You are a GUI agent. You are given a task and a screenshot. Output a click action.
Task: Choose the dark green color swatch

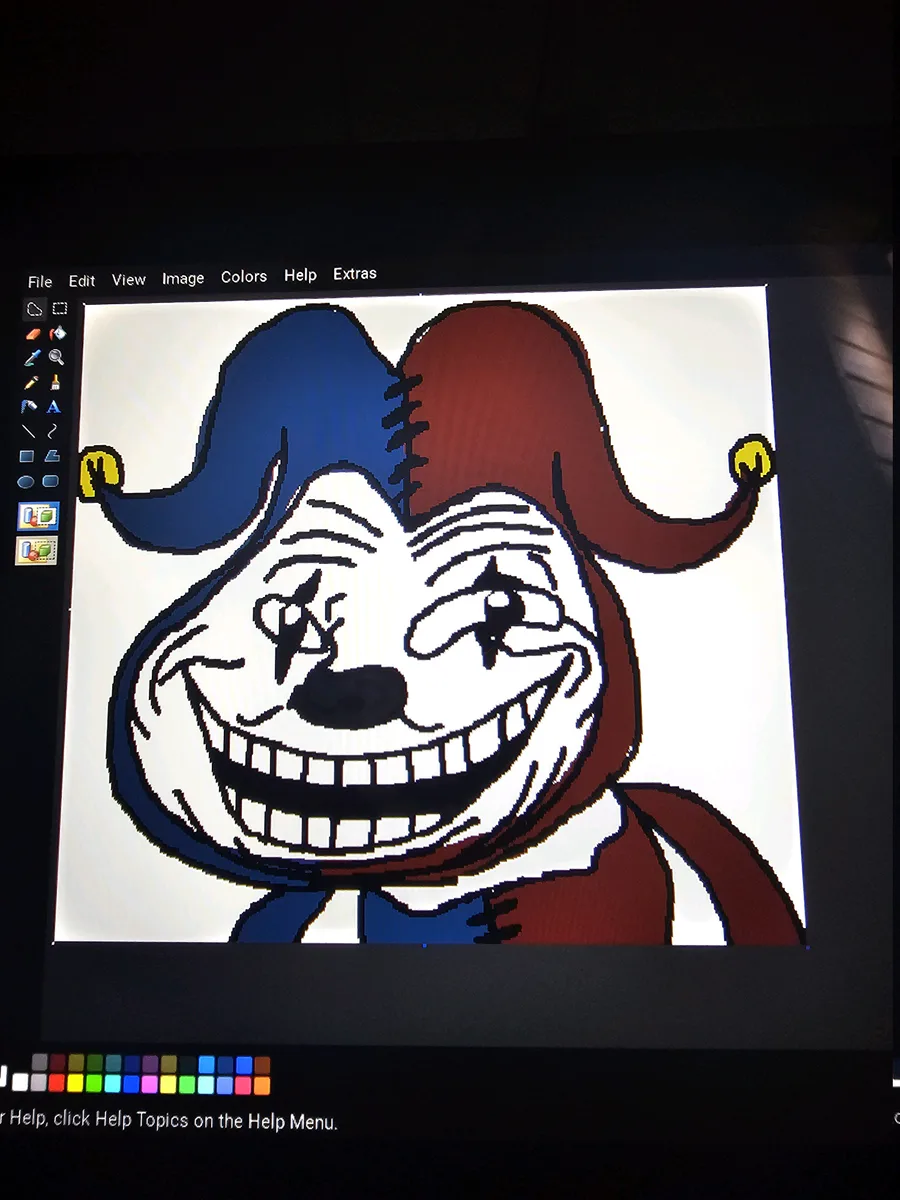tap(95, 1062)
